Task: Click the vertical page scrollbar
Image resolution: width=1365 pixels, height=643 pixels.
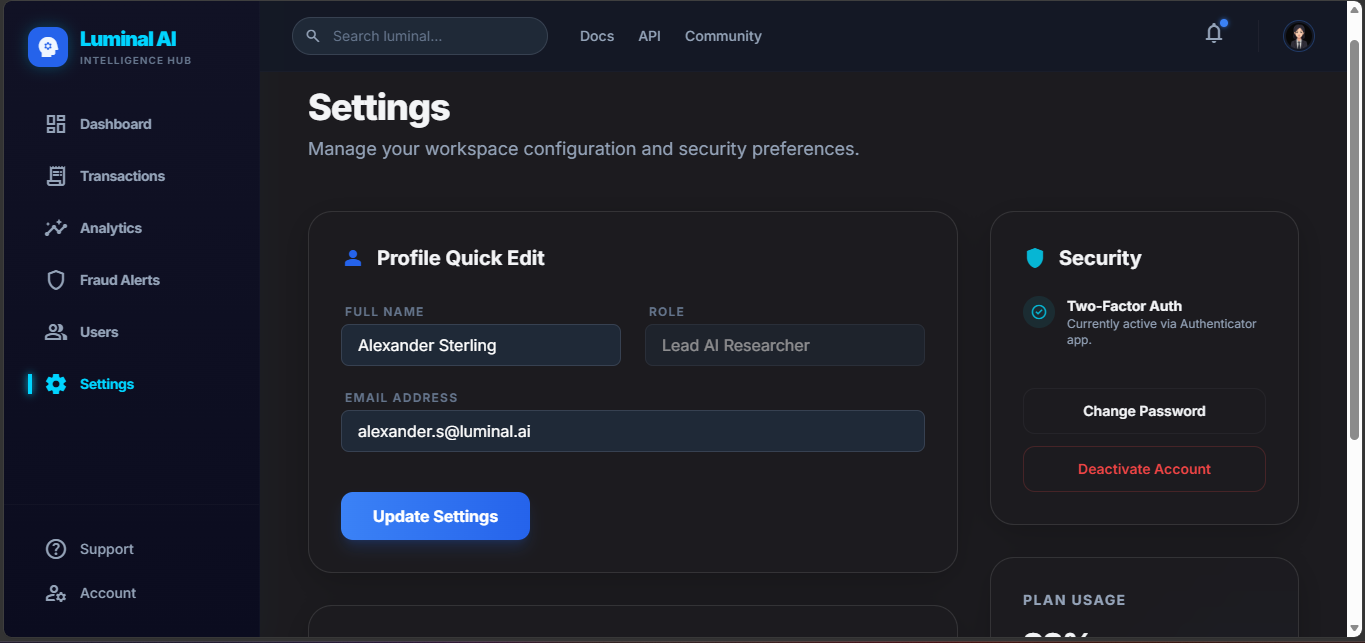Action: coord(1355,240)
